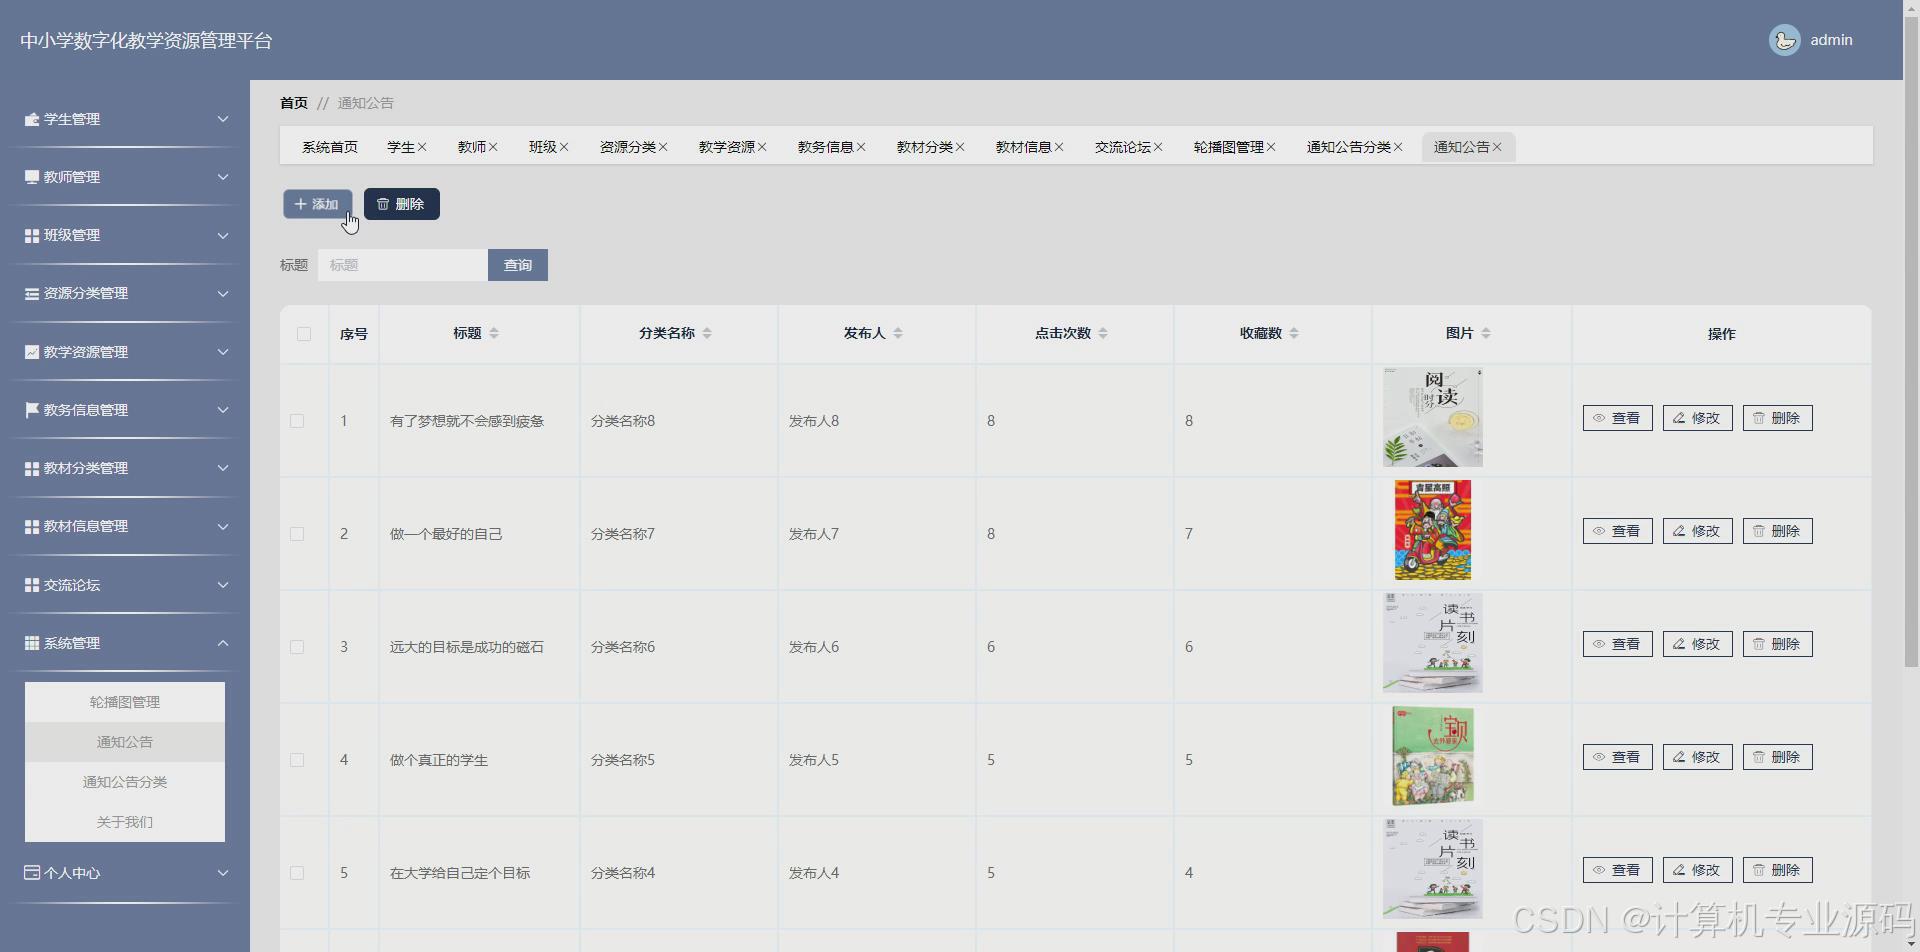This screenshot has height=952, width=1920.
Task: Sort by 分类名称 column arrows
Action: click(x=707, y=333)
